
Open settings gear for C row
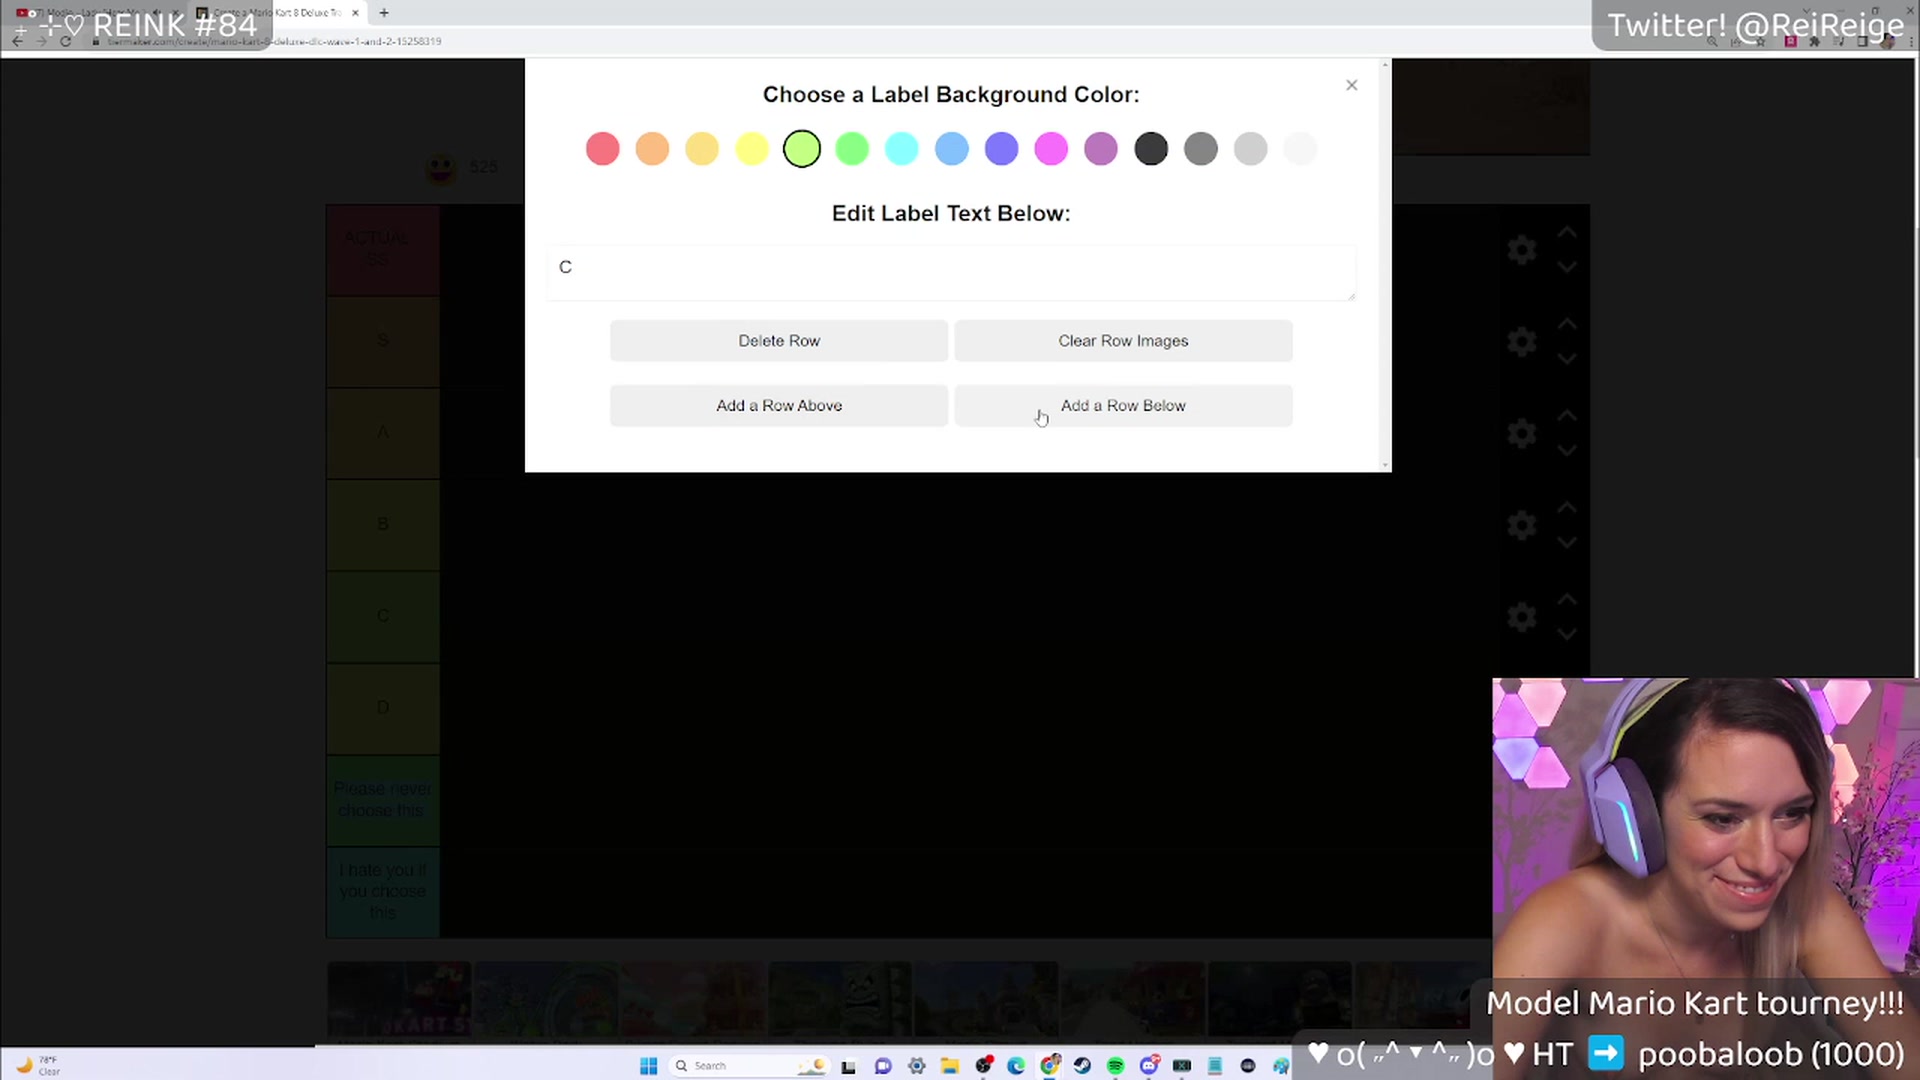pyautogui.click(x=1522, y=617)
